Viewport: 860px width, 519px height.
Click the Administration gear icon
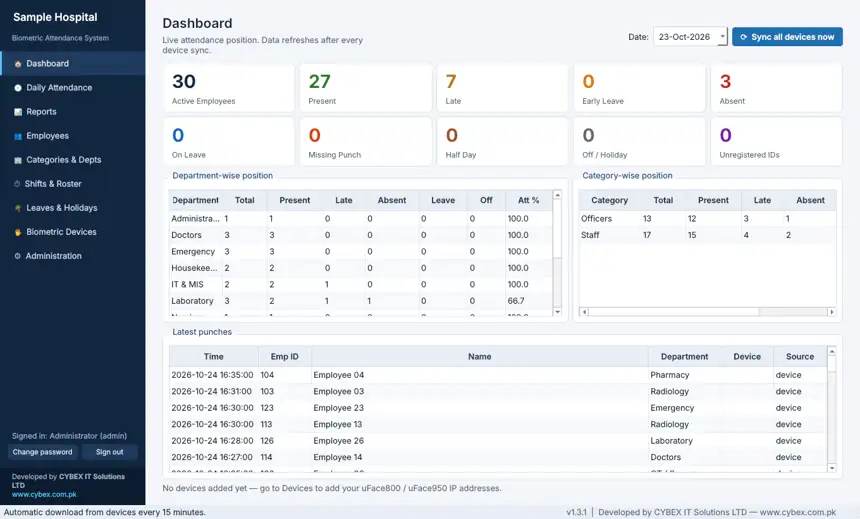[x=18, y=256]
